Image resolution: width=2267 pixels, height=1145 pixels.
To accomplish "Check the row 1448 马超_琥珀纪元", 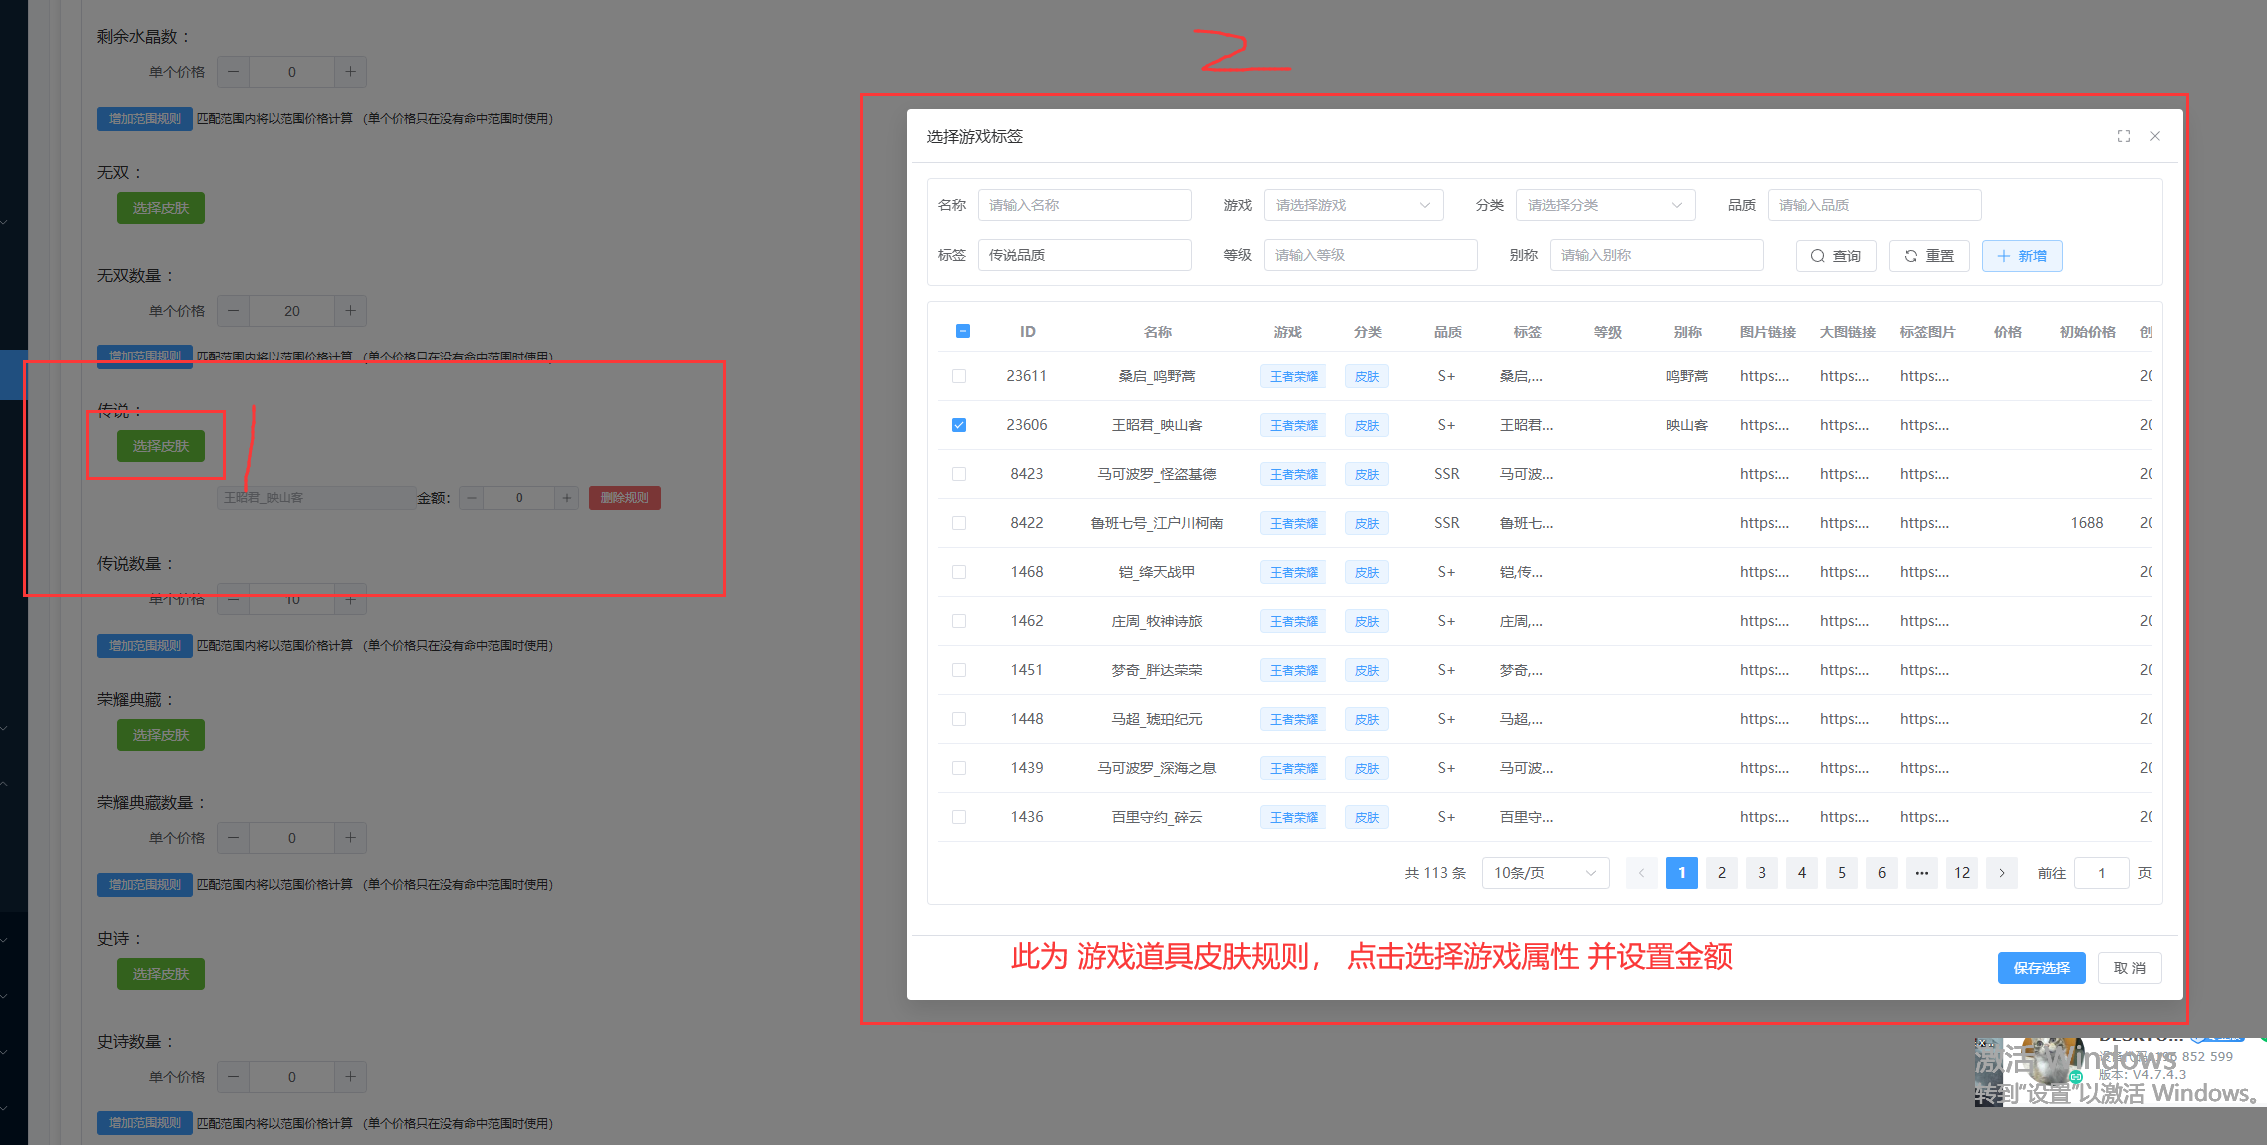I will (x=959, y=719).
